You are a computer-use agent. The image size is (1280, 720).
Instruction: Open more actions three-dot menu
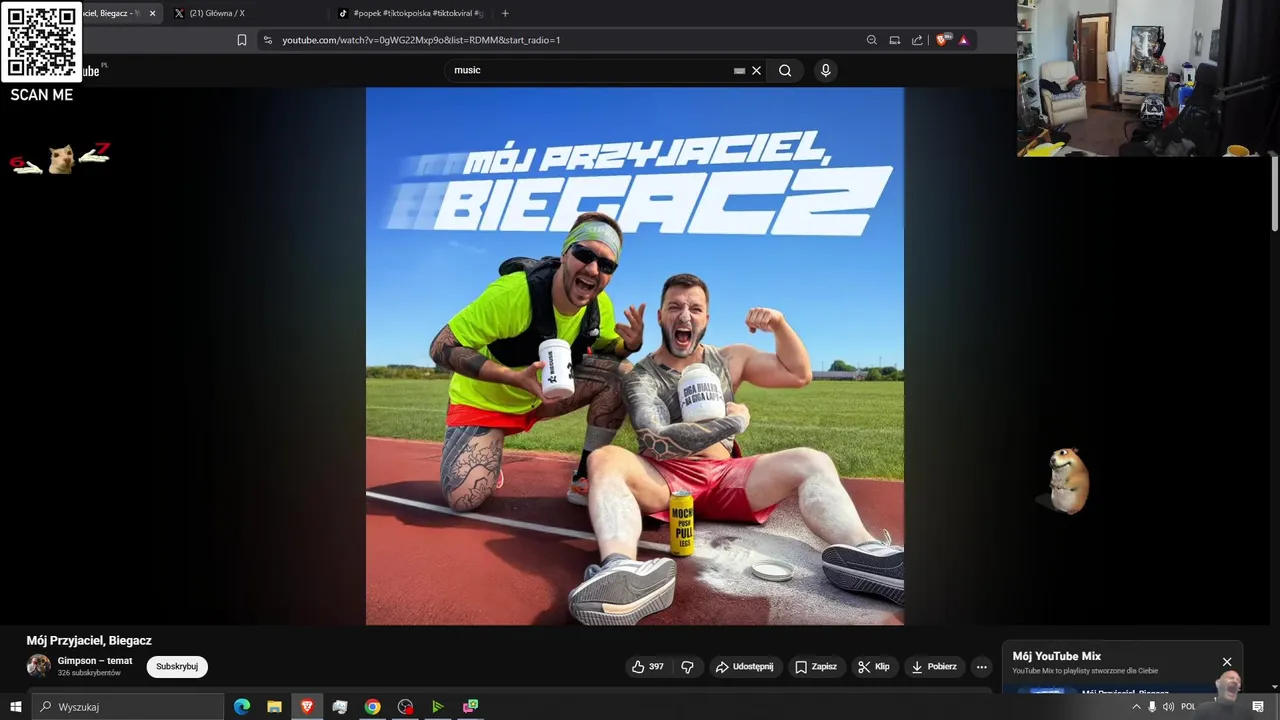click(981, 667)
